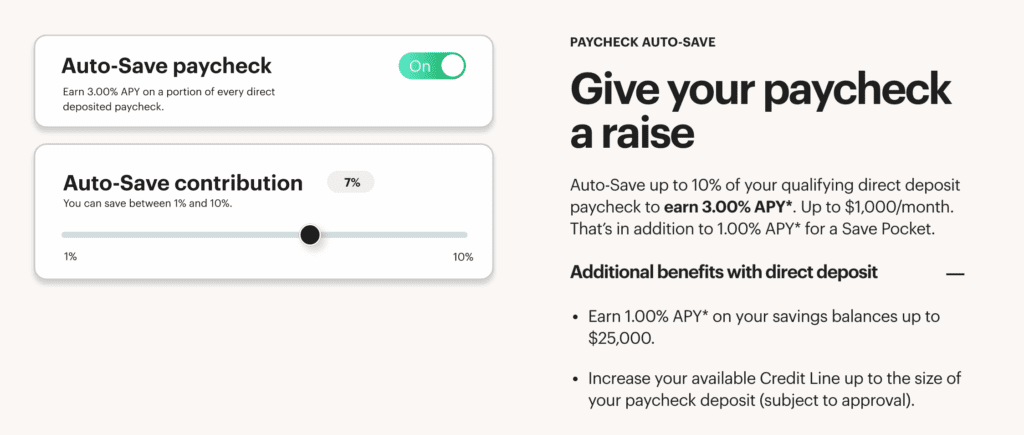This screenshot has height=435, width=1024.
Task: Click the slider track near the 10% end
Action: 451,234
